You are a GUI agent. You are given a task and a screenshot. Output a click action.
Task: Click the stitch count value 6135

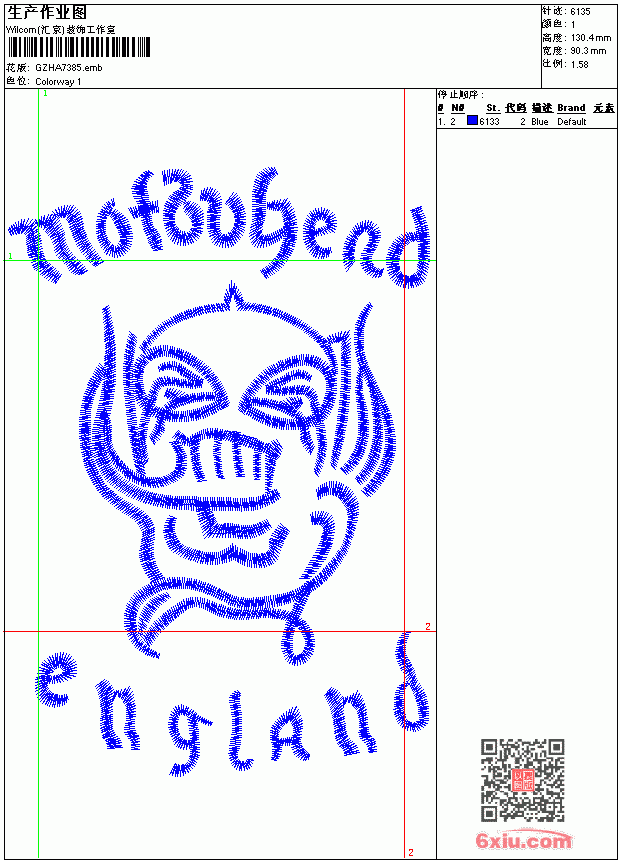pyautogui.click(x=580, y=12)
